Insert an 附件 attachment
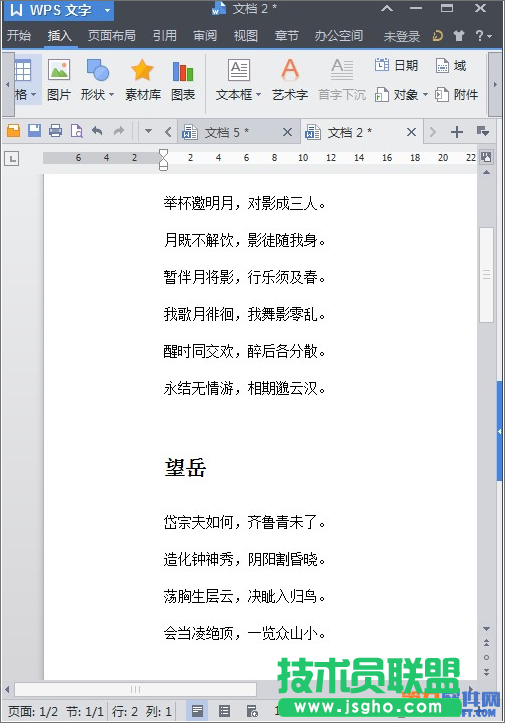 [x=457, y=95]
